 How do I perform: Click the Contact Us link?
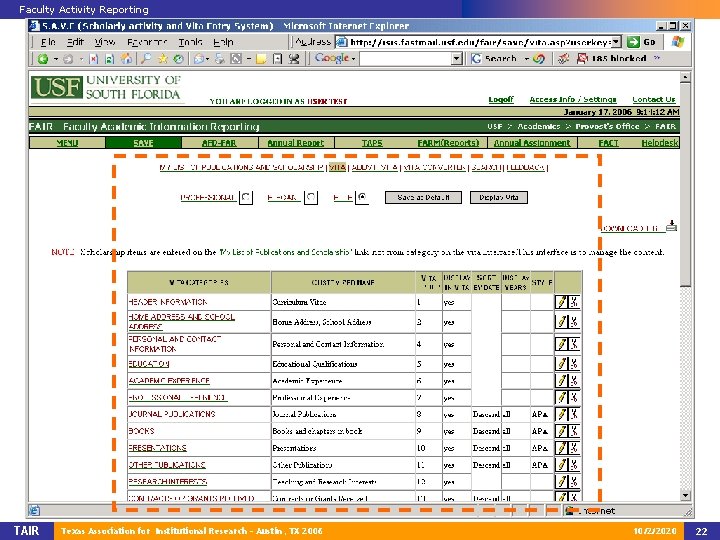click(x=653, y=99)
